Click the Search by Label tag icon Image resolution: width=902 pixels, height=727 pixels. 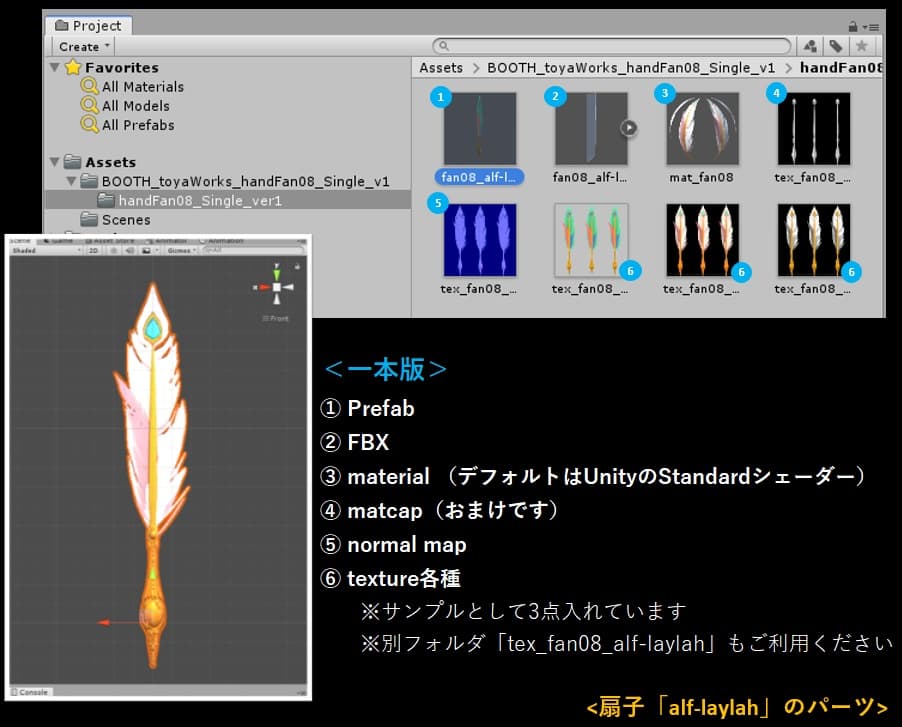click(835, 46)
